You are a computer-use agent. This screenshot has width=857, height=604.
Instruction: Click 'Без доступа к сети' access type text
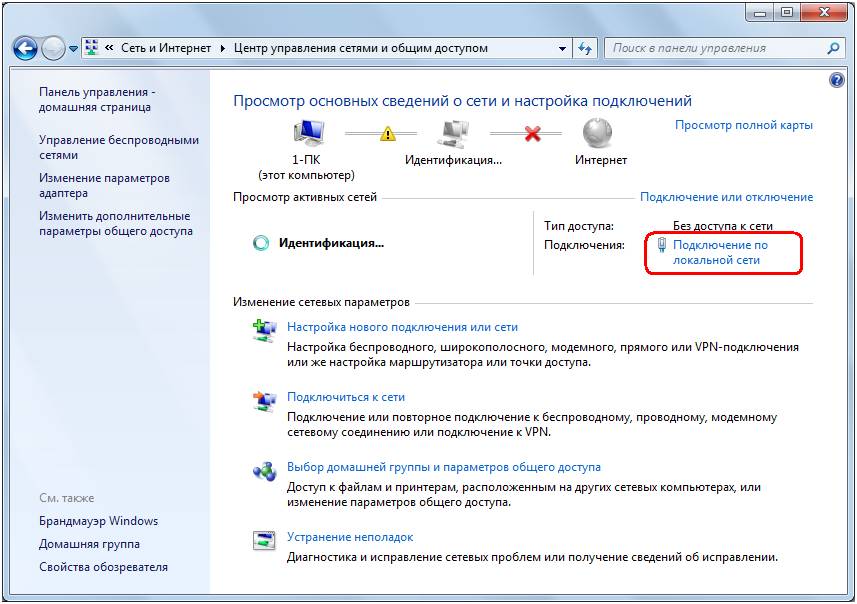tap(723, 226)
